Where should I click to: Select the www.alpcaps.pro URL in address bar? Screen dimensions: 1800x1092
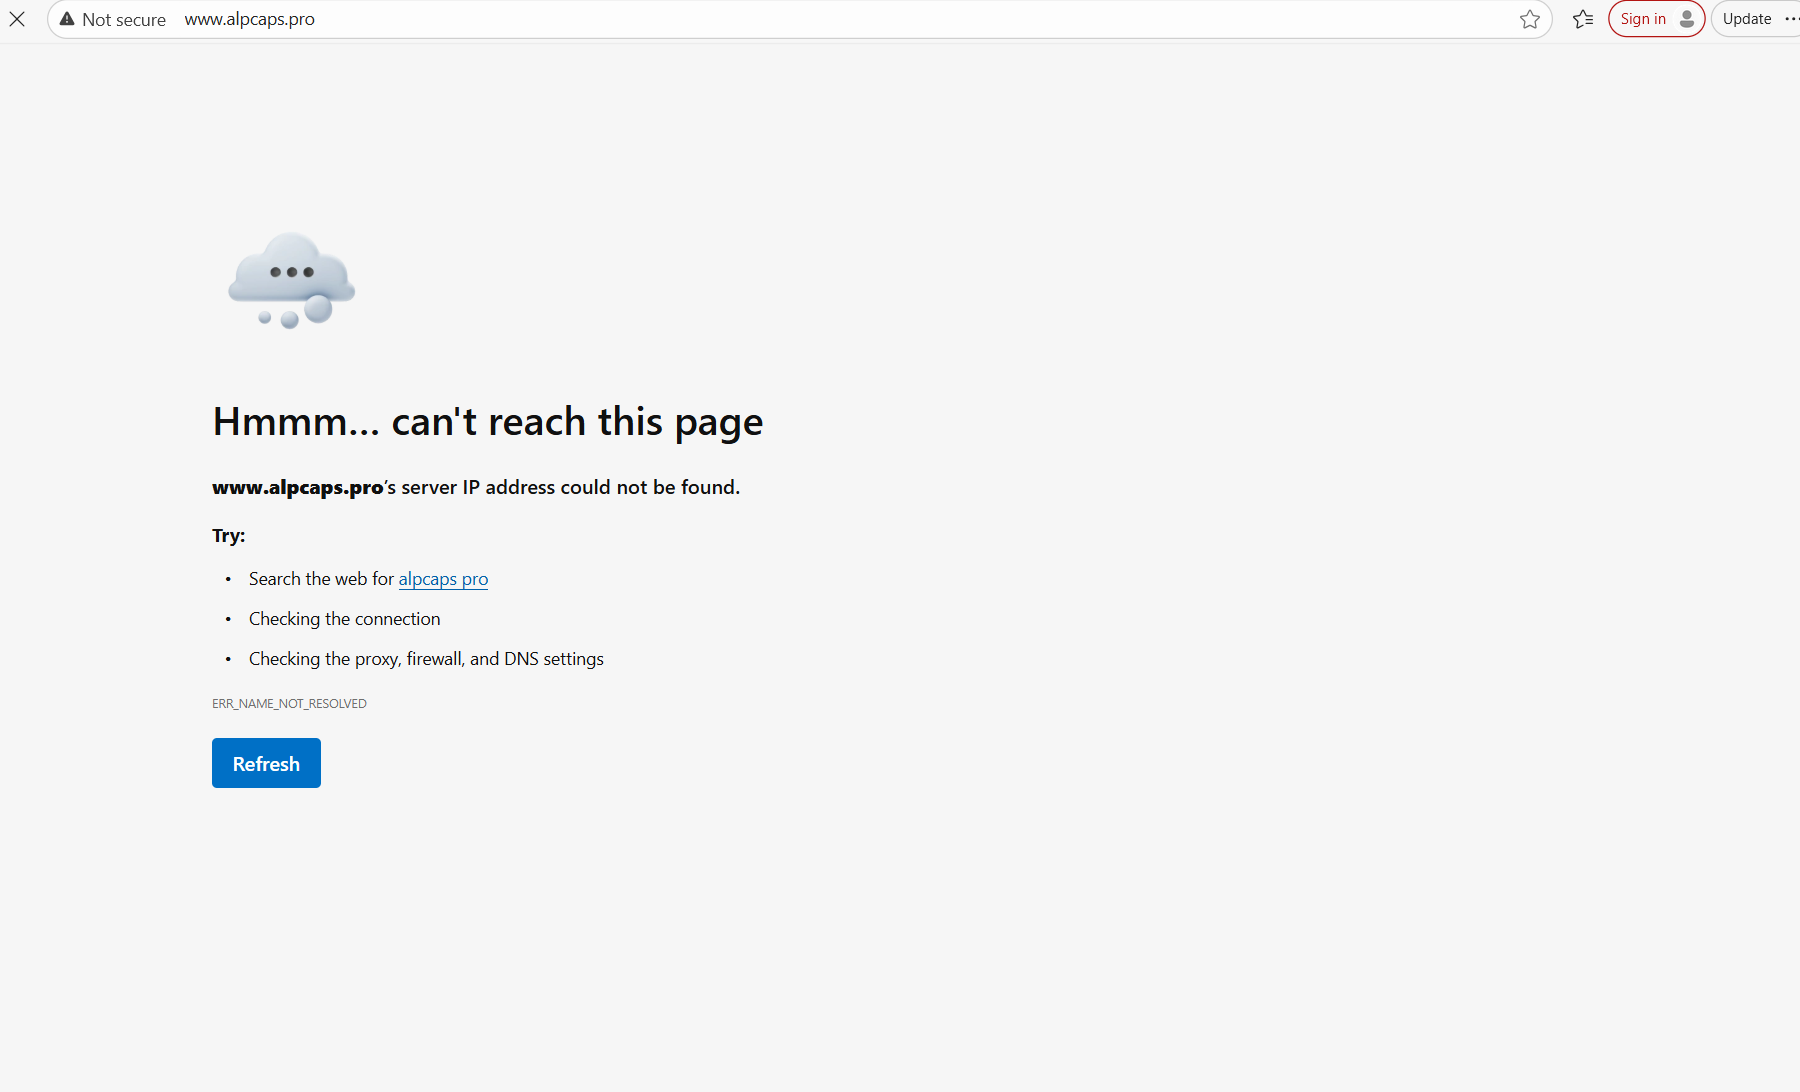pyautogui.click(x=249, y=19)
